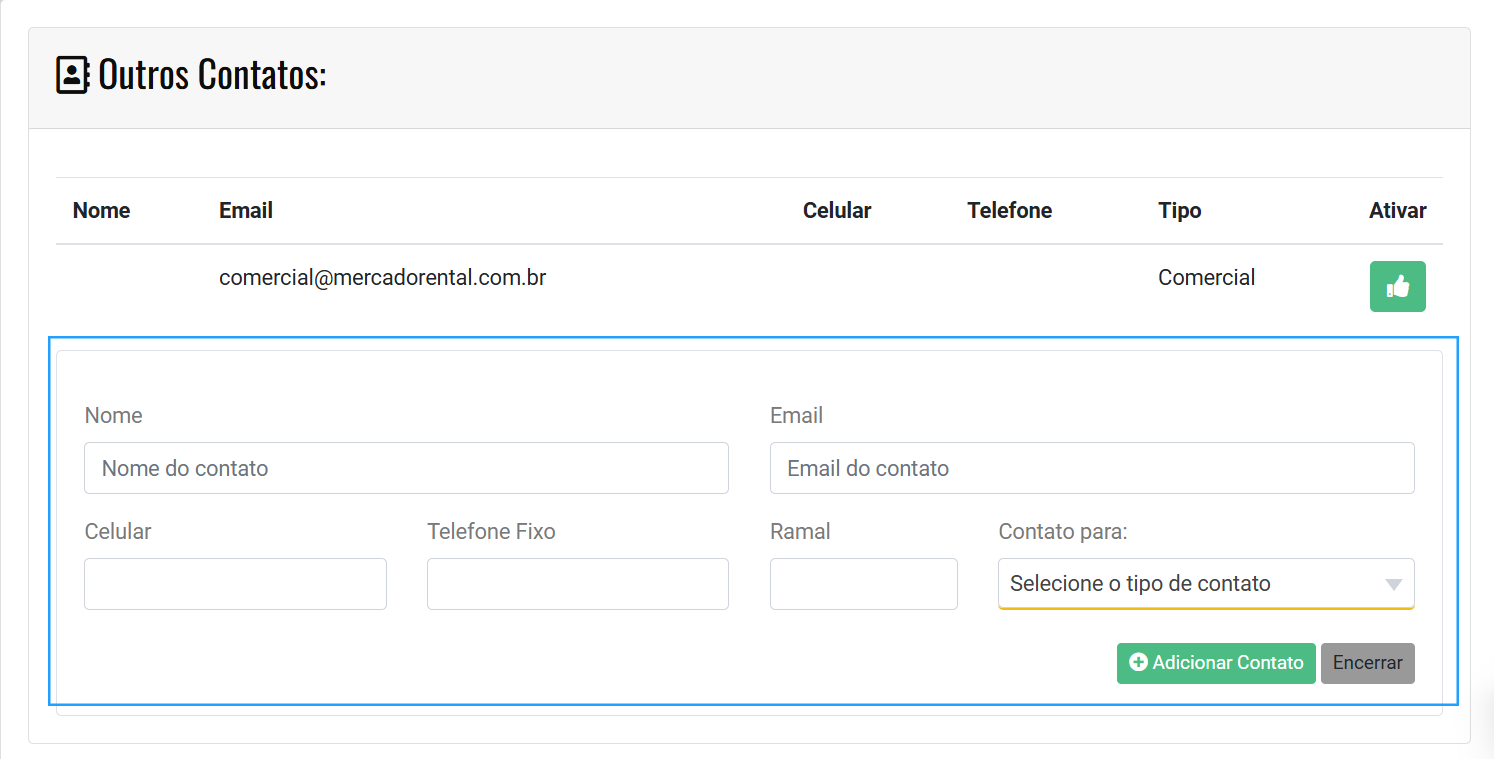1494x759 pixels.
Task: Click the Encerrar button
Action: tap(1367, 663)
